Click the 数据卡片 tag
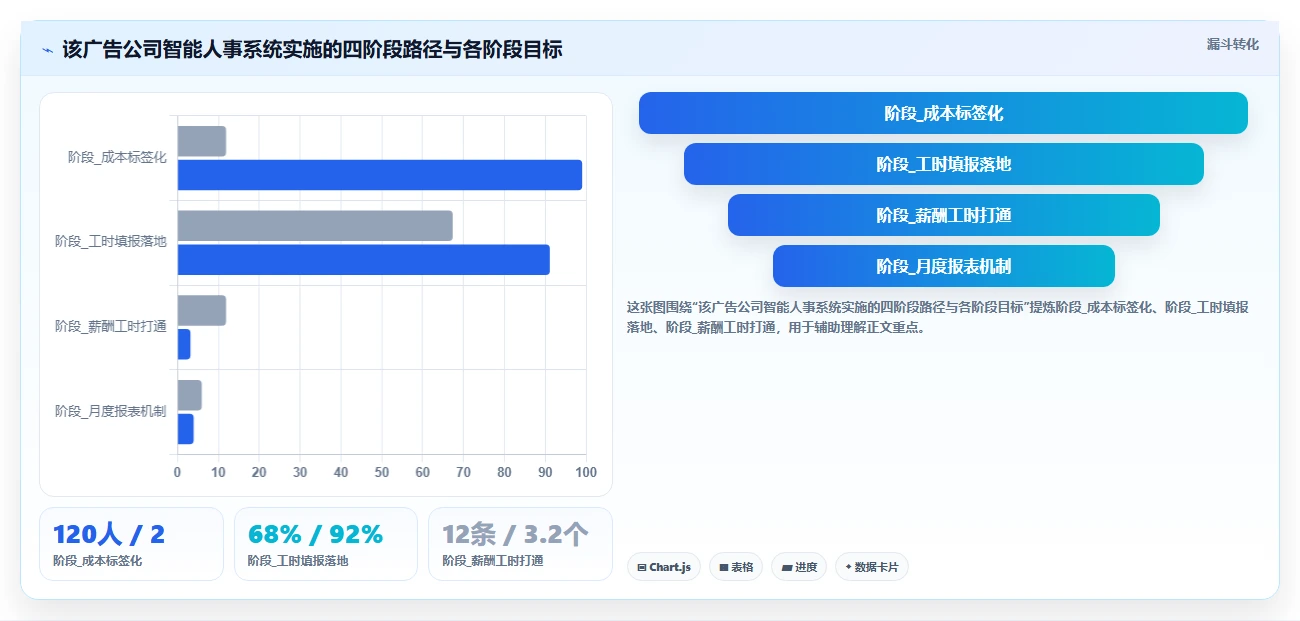Screen dimensions: 1300x621 click(x=872, y=567)
